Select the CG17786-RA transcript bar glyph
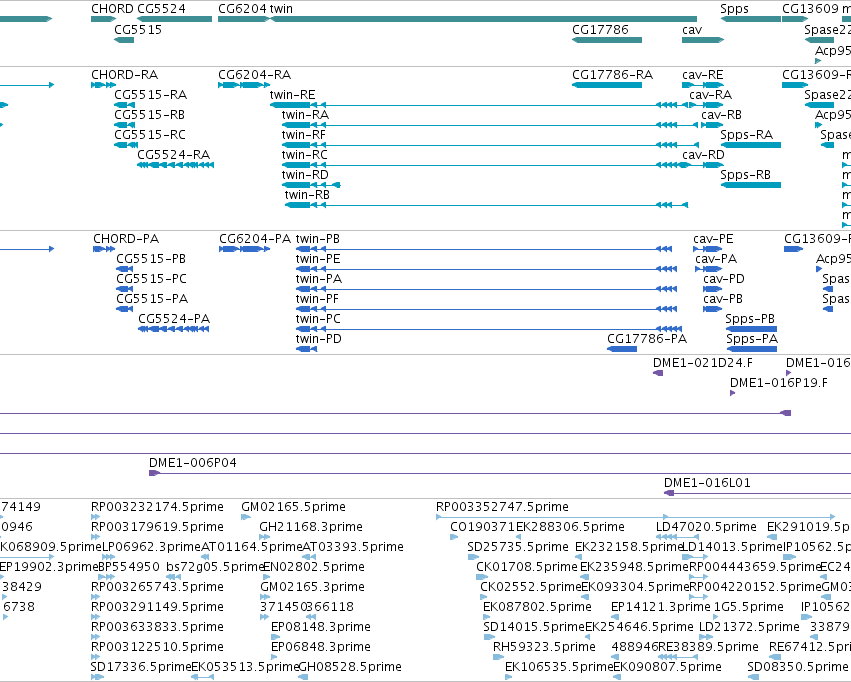 [x=607, y=85]
